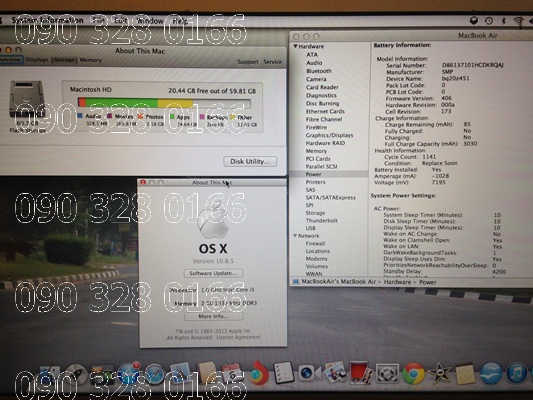
Task: Open Bluetooth status menu bar icon
Action: [x=504, y=21]
